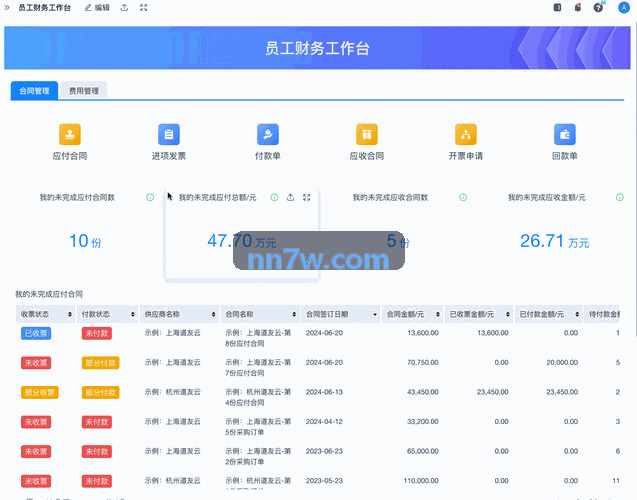Click the 部分收票 status tag

[x=40, y=392]
